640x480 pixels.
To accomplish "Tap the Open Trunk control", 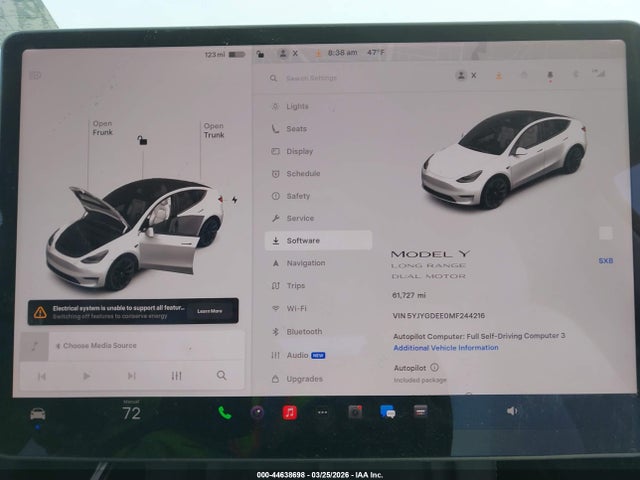I will coord(214,131).
